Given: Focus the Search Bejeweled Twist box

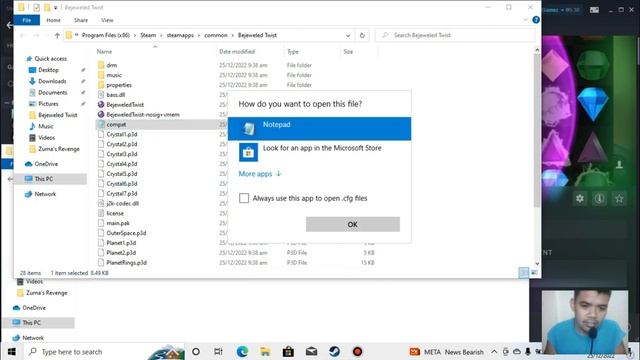Looking at the screenshot, I should tap(455, 36).
